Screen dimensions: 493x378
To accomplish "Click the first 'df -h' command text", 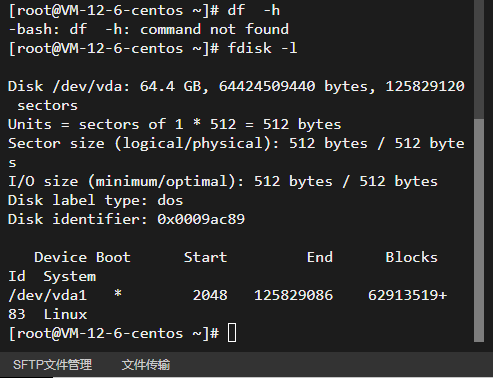I will tap(254, 10).
